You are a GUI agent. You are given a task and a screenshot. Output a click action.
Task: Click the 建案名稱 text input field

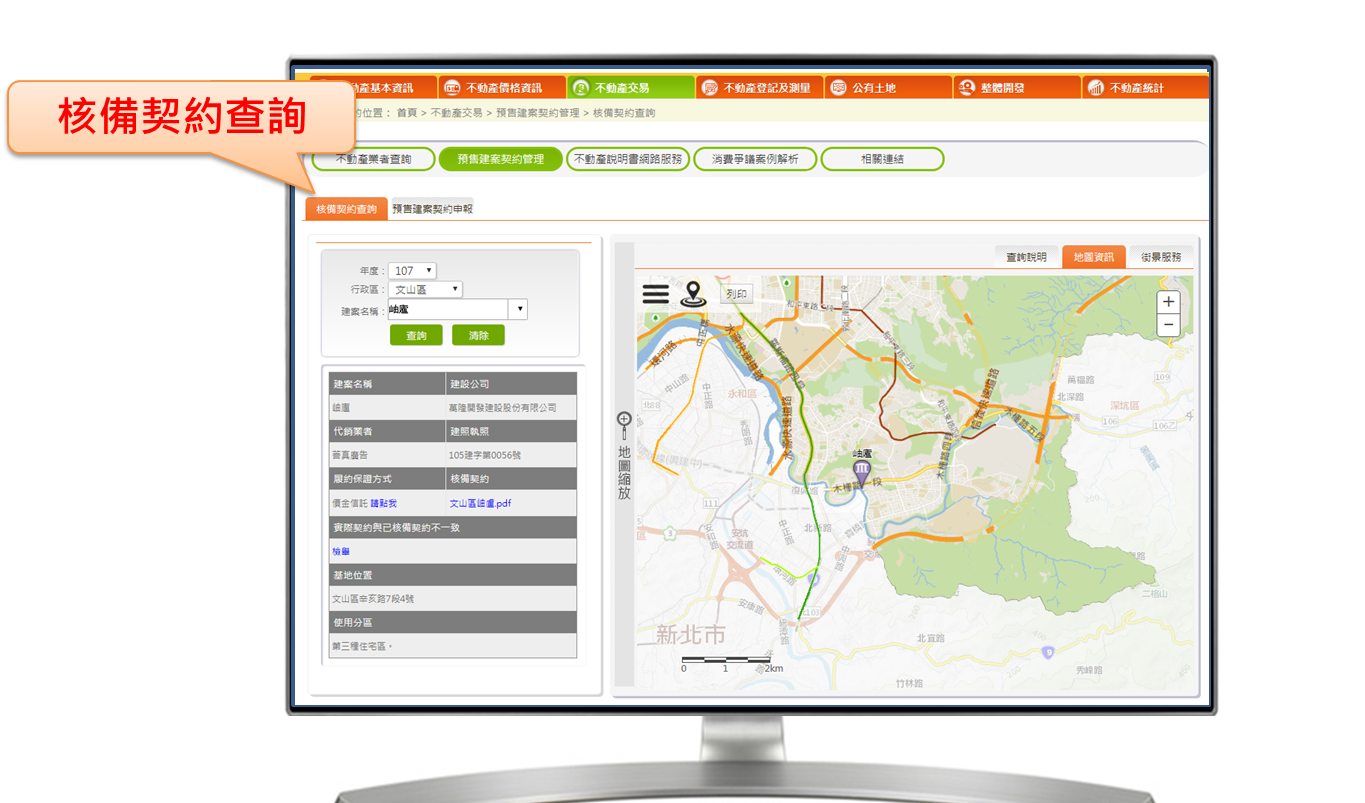click(448, 310)
